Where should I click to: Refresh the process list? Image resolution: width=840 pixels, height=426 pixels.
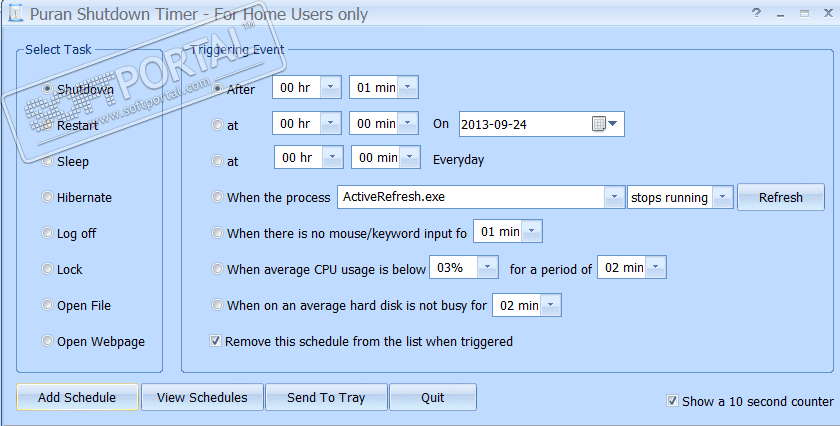[780, 197]
